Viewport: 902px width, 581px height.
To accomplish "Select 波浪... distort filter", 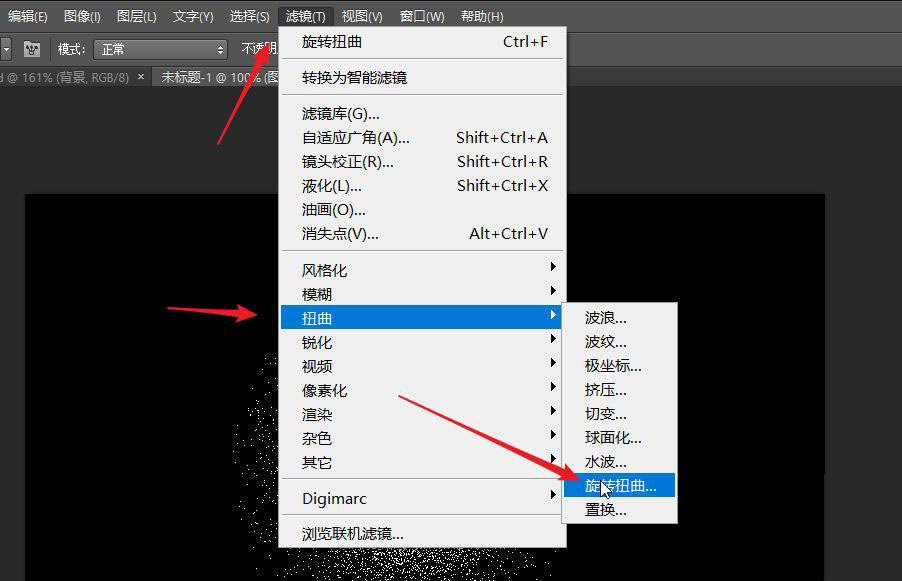I will 619,318.
